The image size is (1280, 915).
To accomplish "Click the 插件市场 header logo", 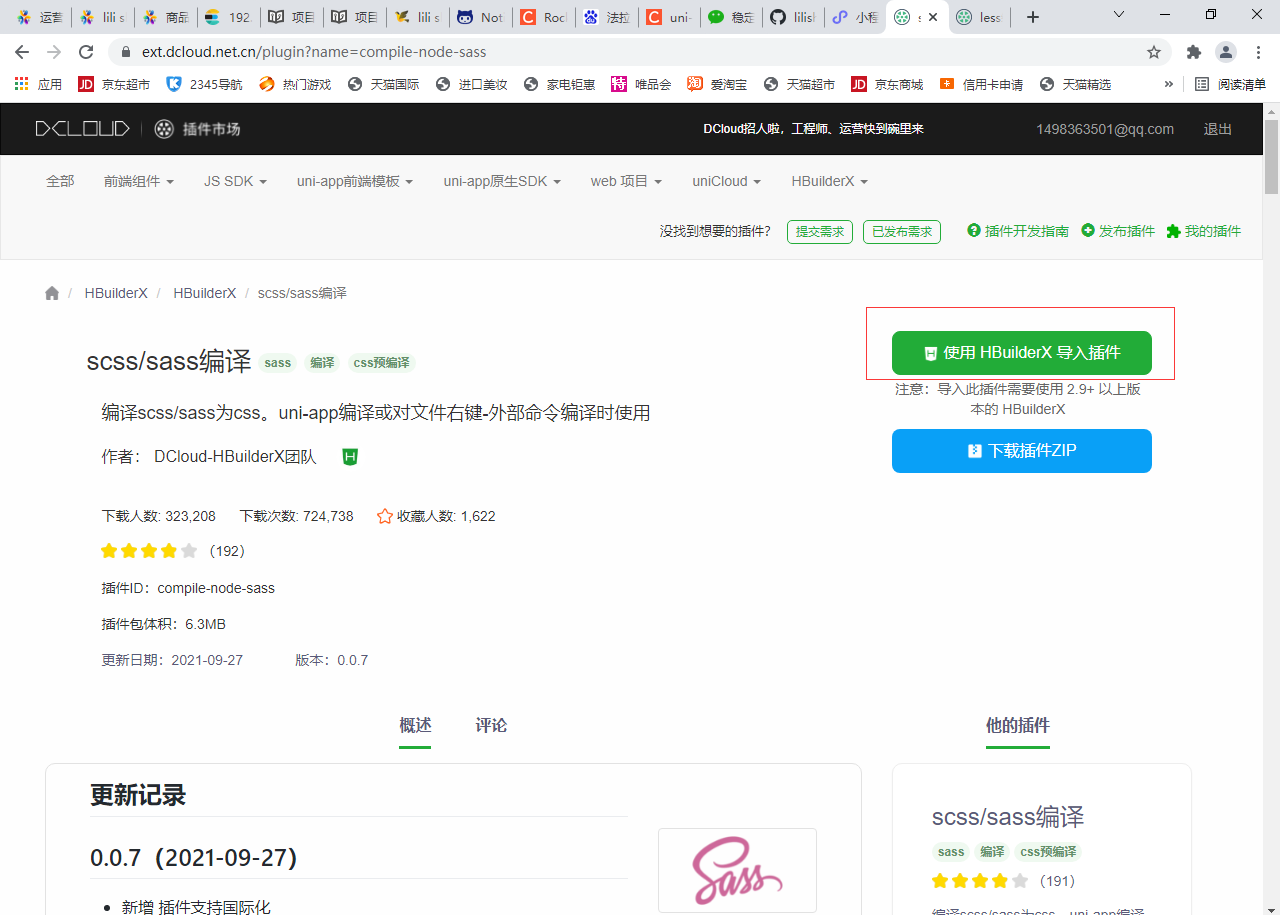I will click(197, 128).
